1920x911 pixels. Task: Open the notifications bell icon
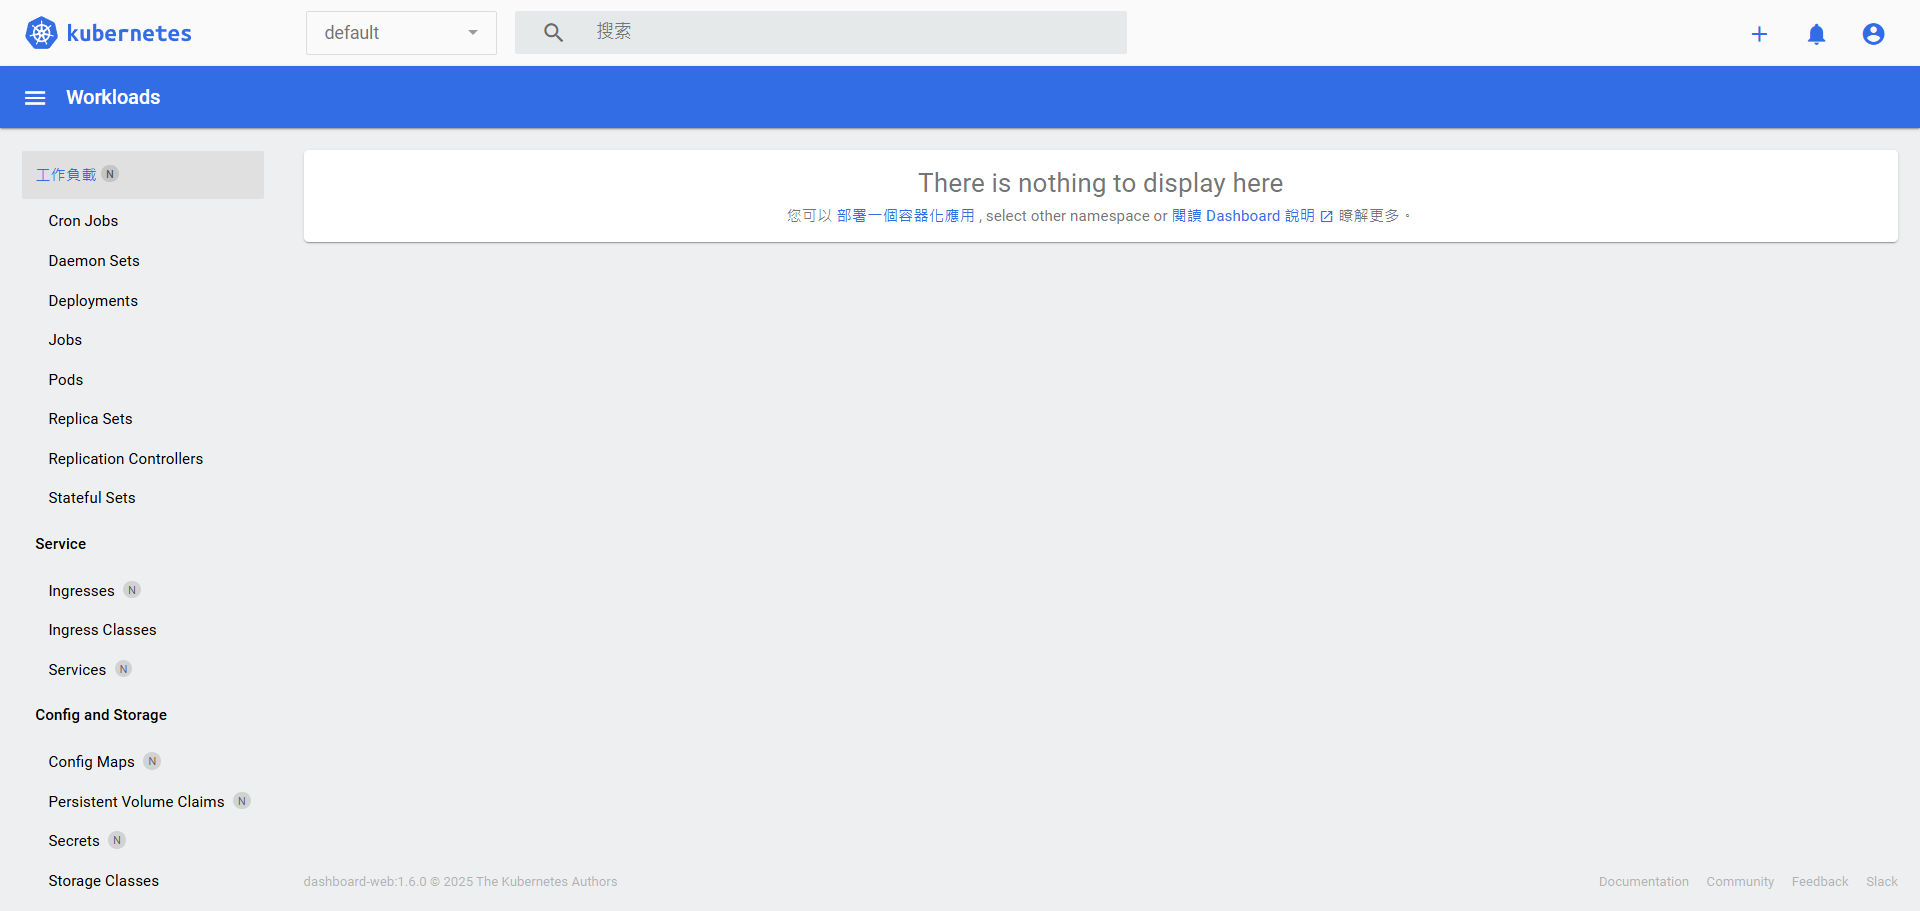(x=1816, y=34)
